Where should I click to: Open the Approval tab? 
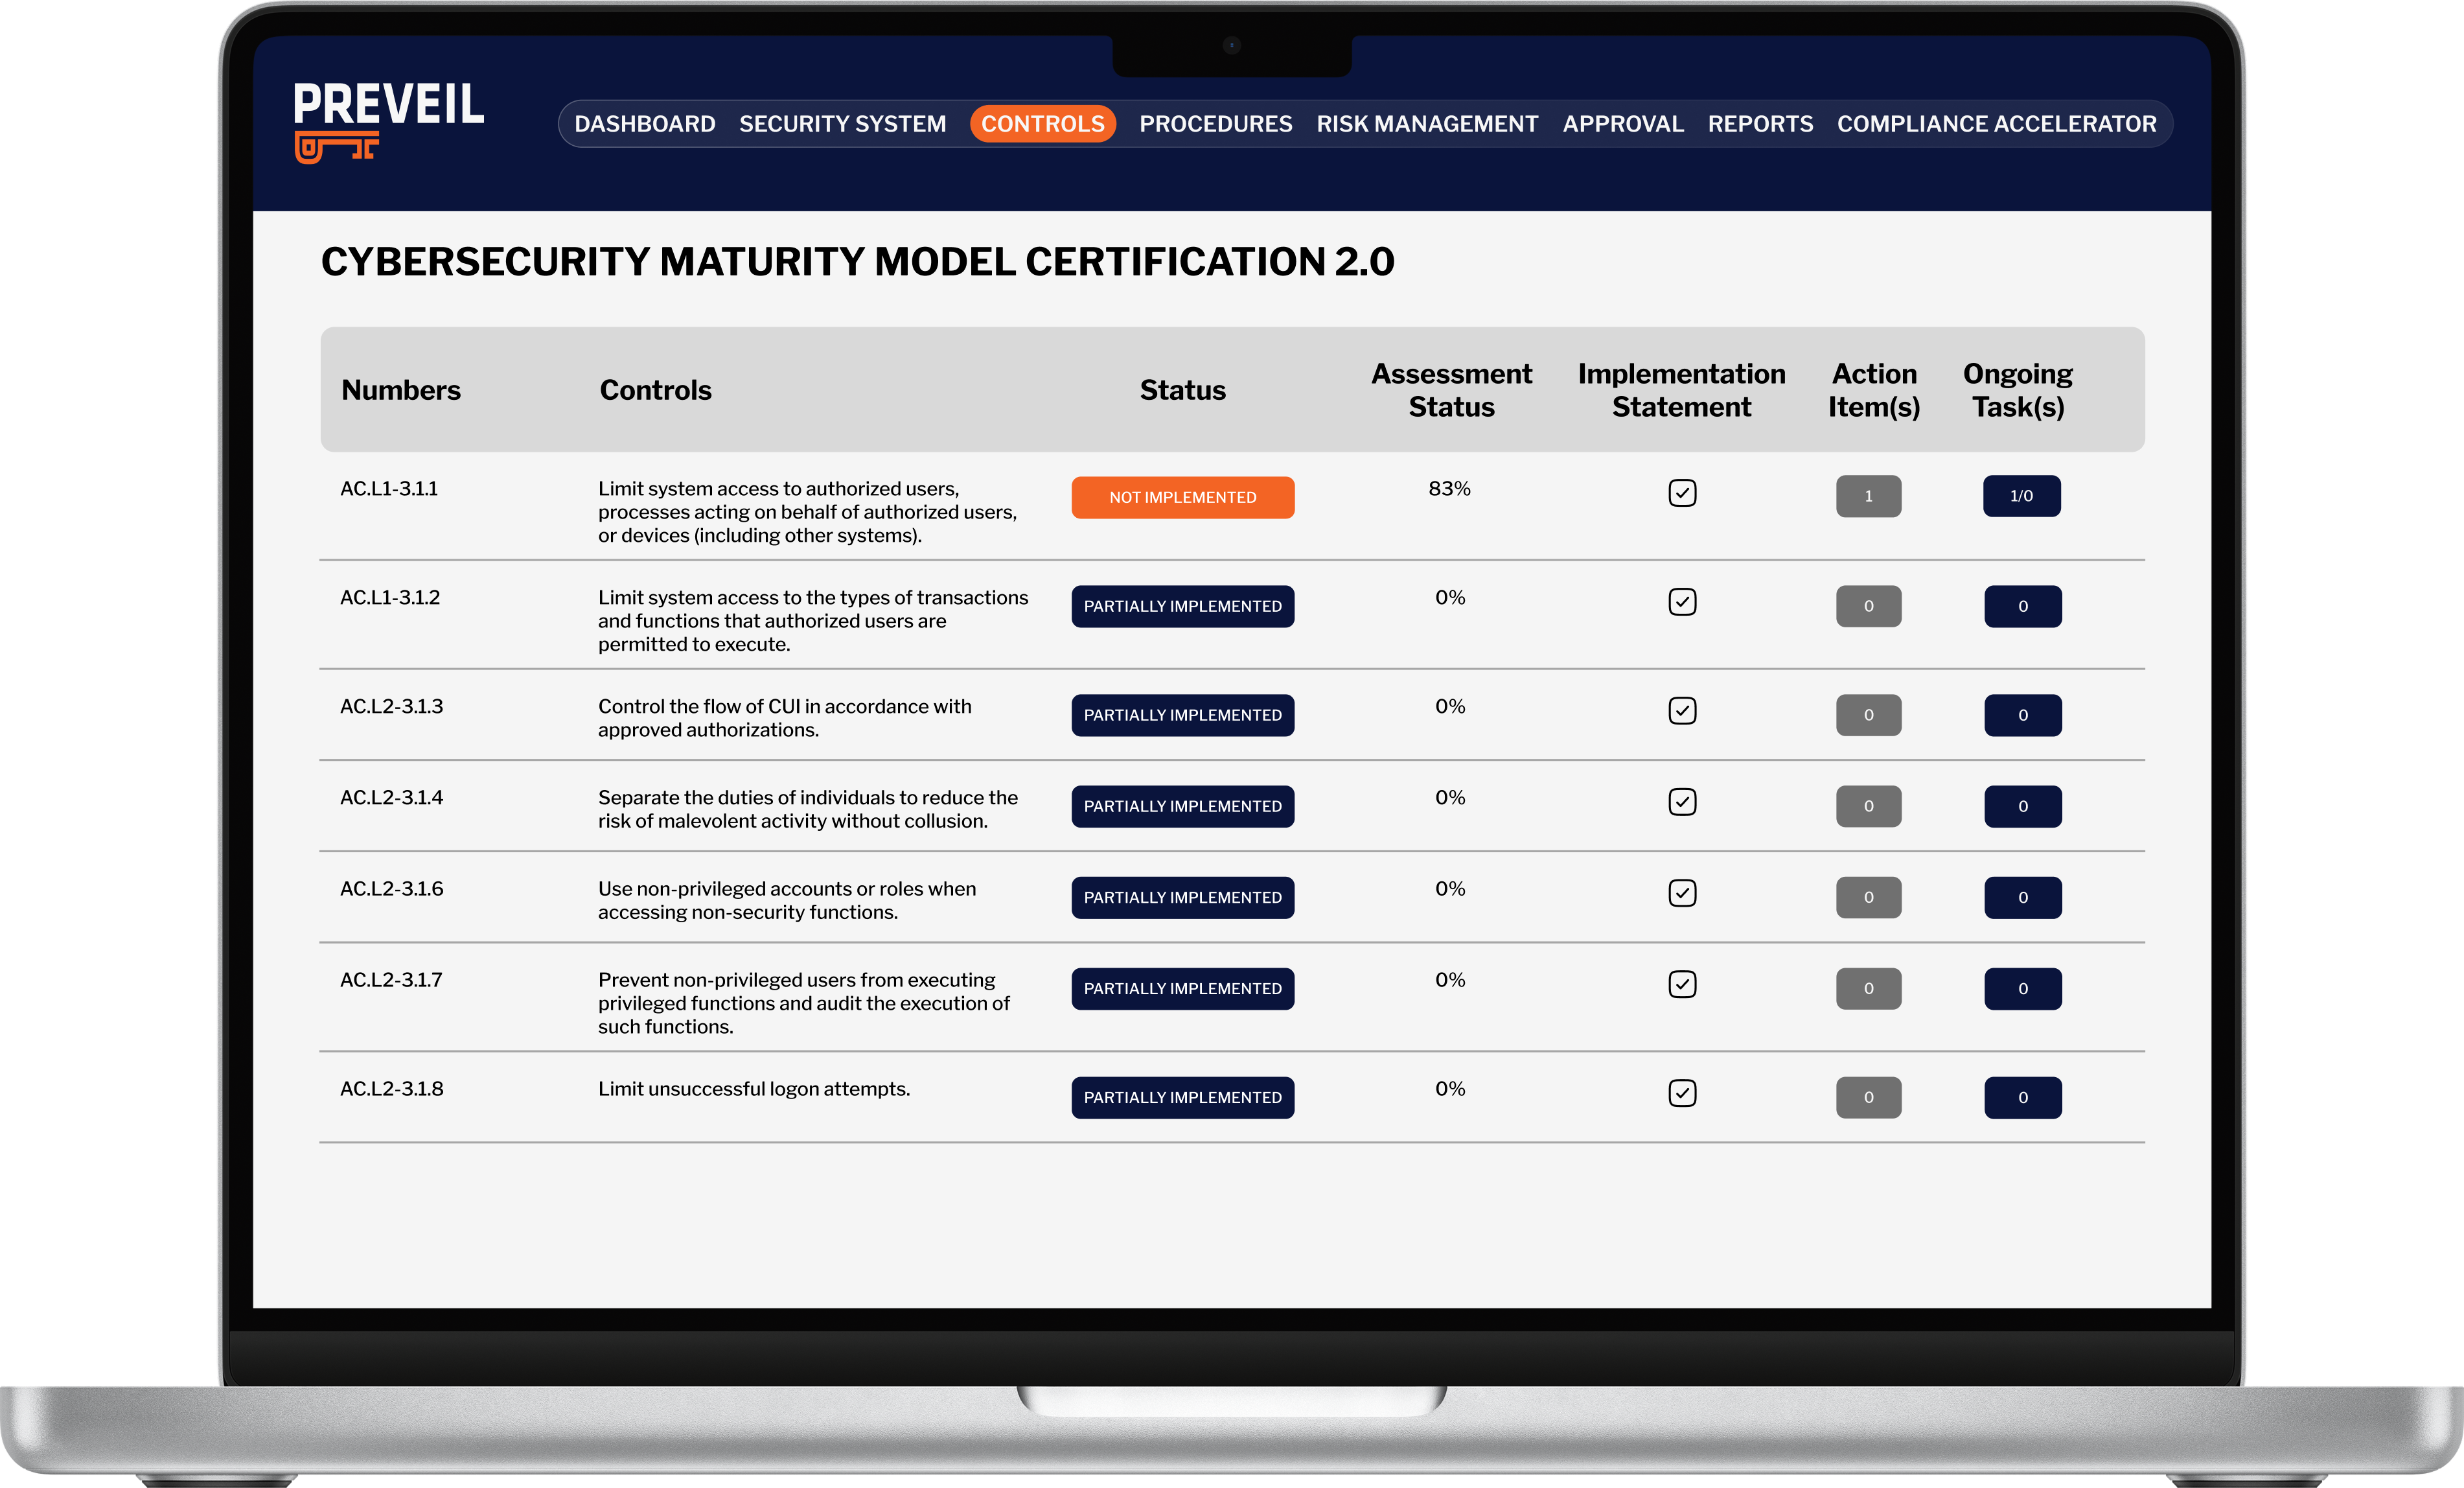1623,124
